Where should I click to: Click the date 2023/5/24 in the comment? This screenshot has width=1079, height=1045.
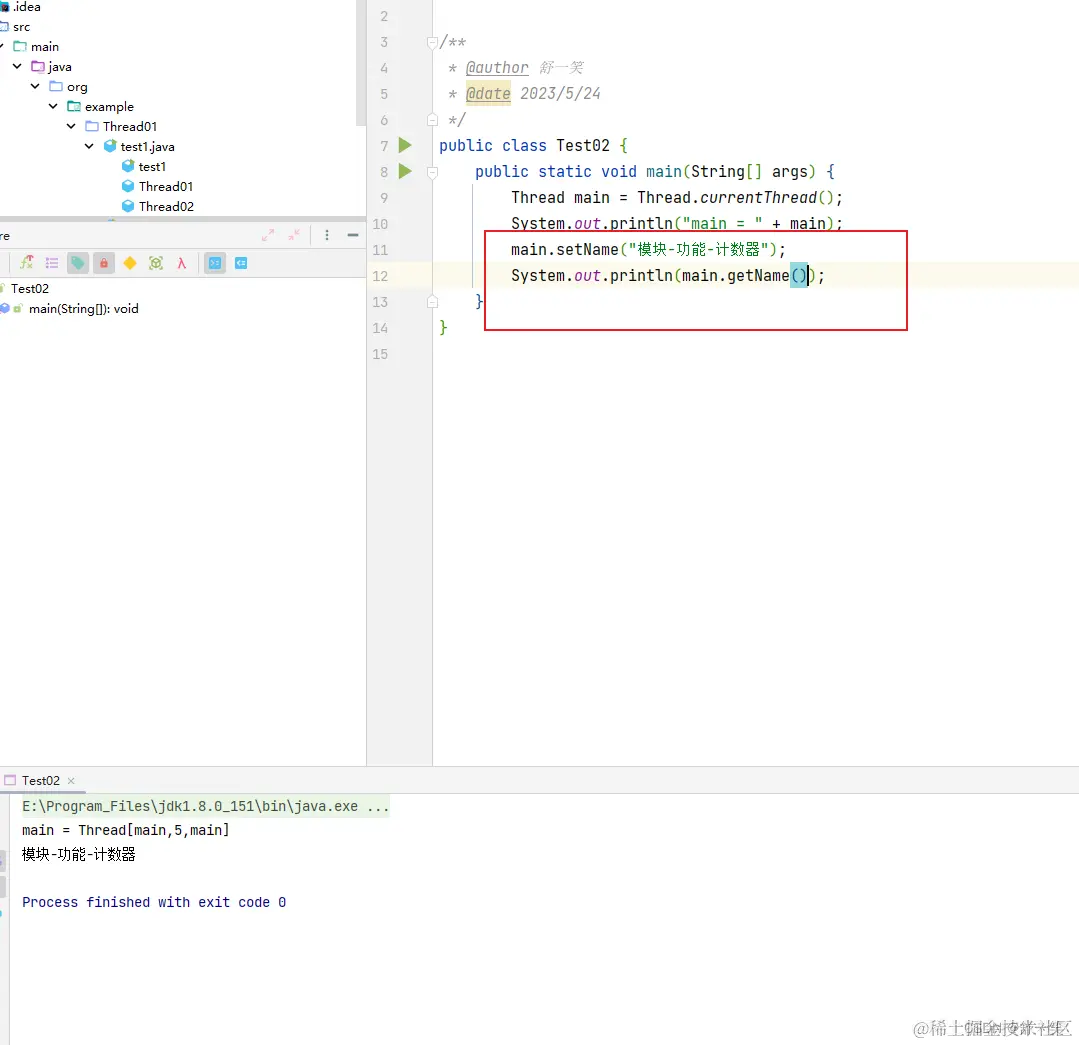(x=560, y=94)
